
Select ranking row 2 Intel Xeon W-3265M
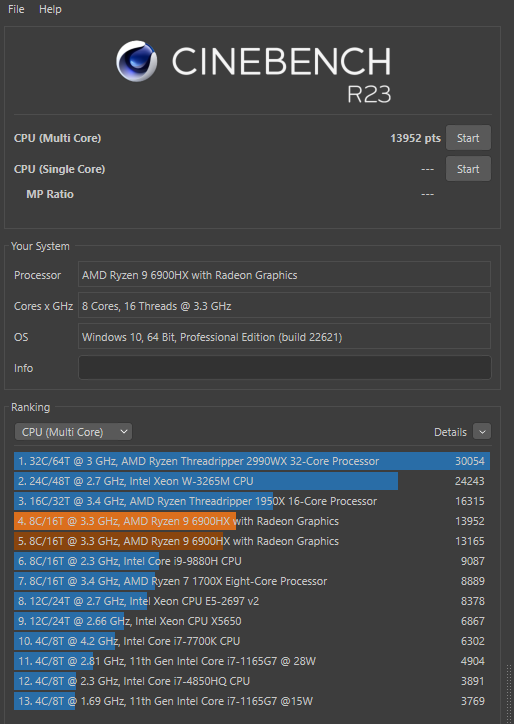point(252,481)
